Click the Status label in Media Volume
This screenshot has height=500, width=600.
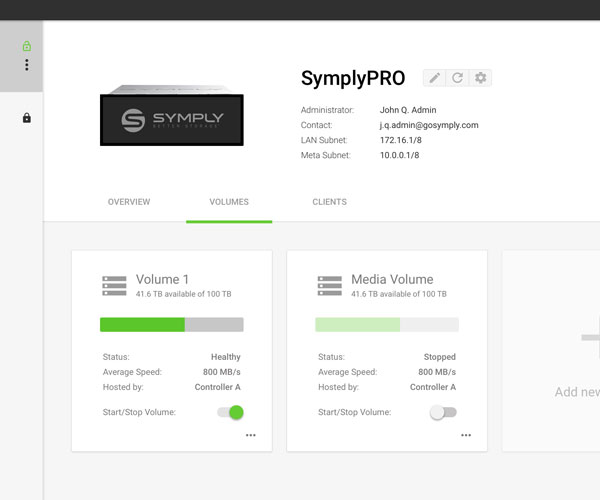pyautogui.click(x=331, y=357)
